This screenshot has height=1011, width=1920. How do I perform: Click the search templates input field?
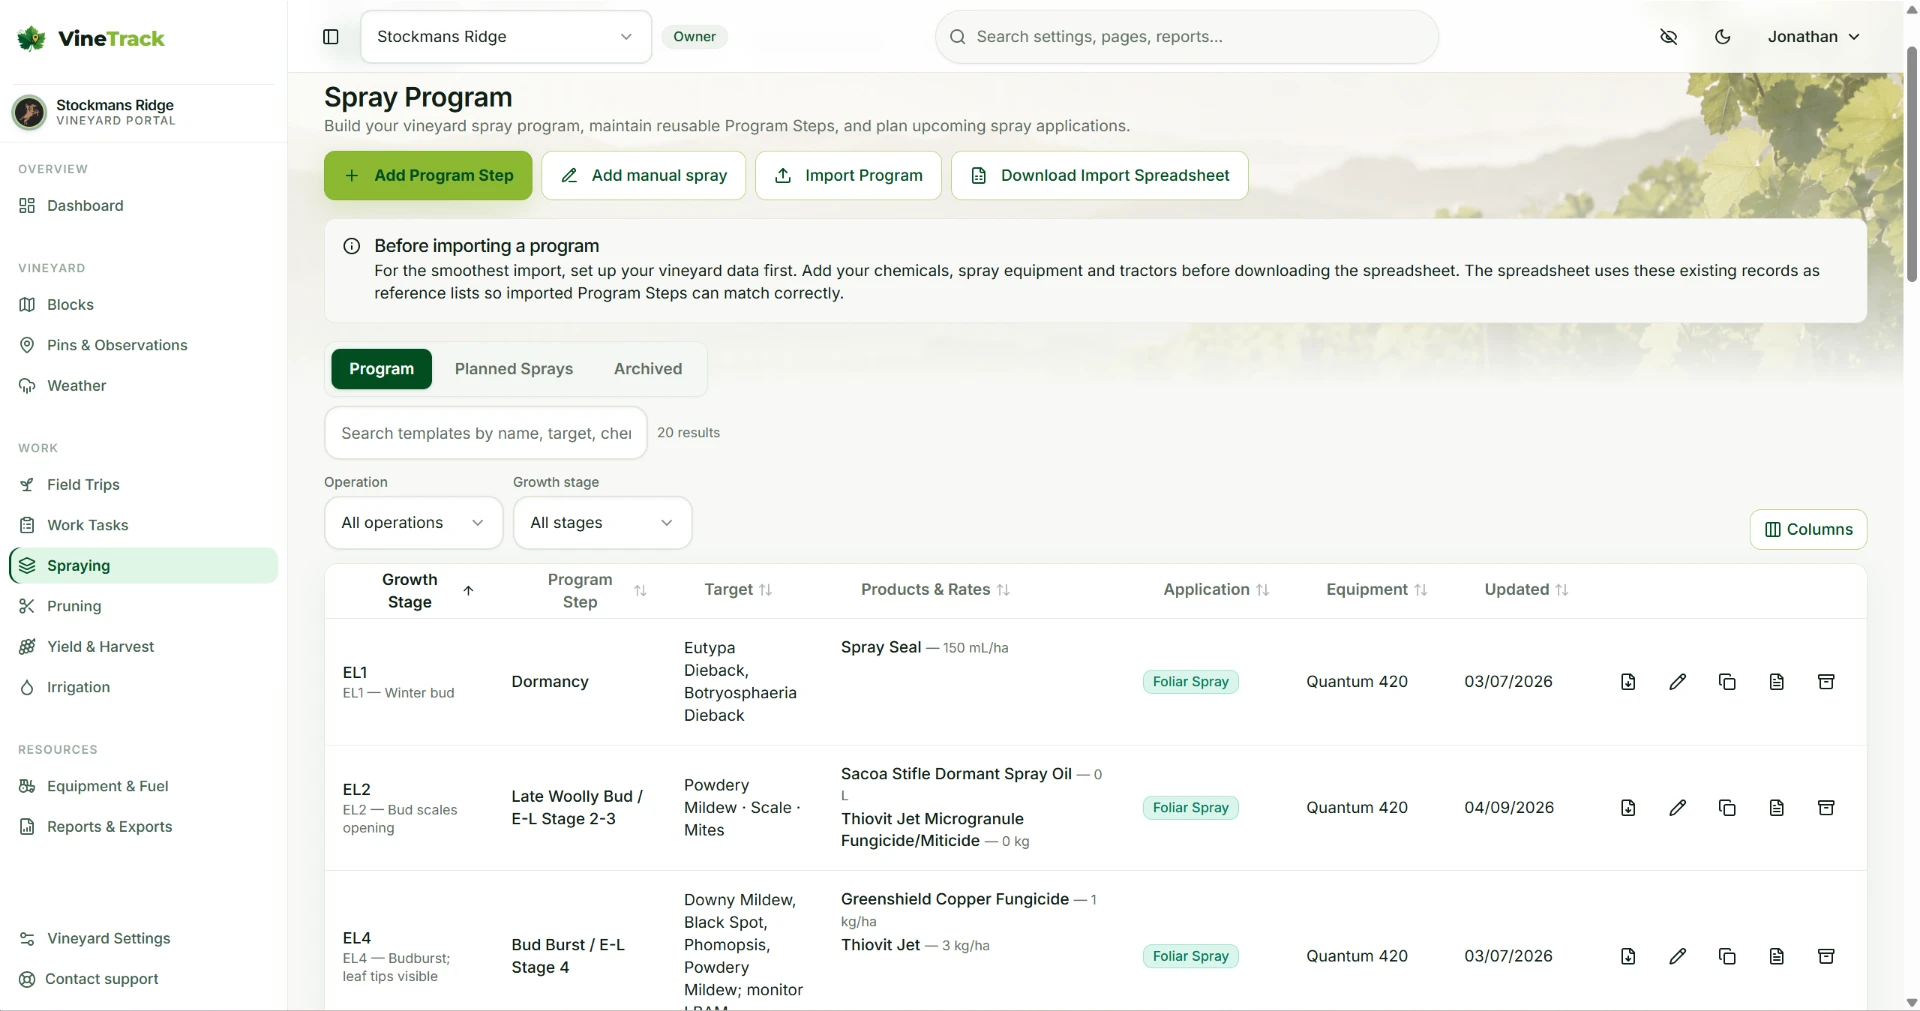486,433
